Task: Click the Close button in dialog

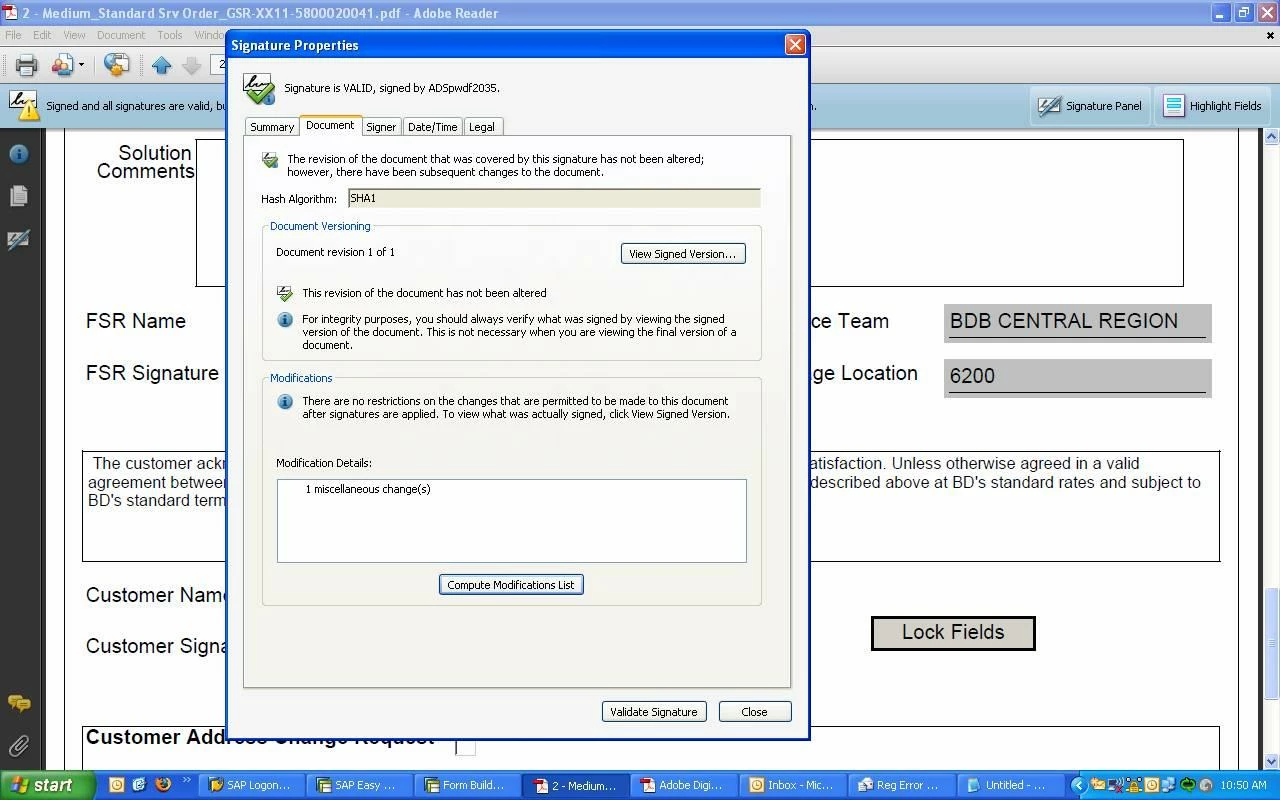Action: coord(755,712)
